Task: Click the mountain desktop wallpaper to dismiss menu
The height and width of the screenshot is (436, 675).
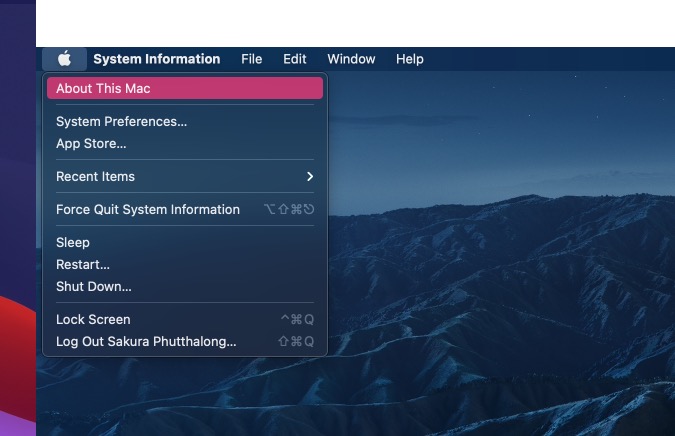Action: [500, 250]
